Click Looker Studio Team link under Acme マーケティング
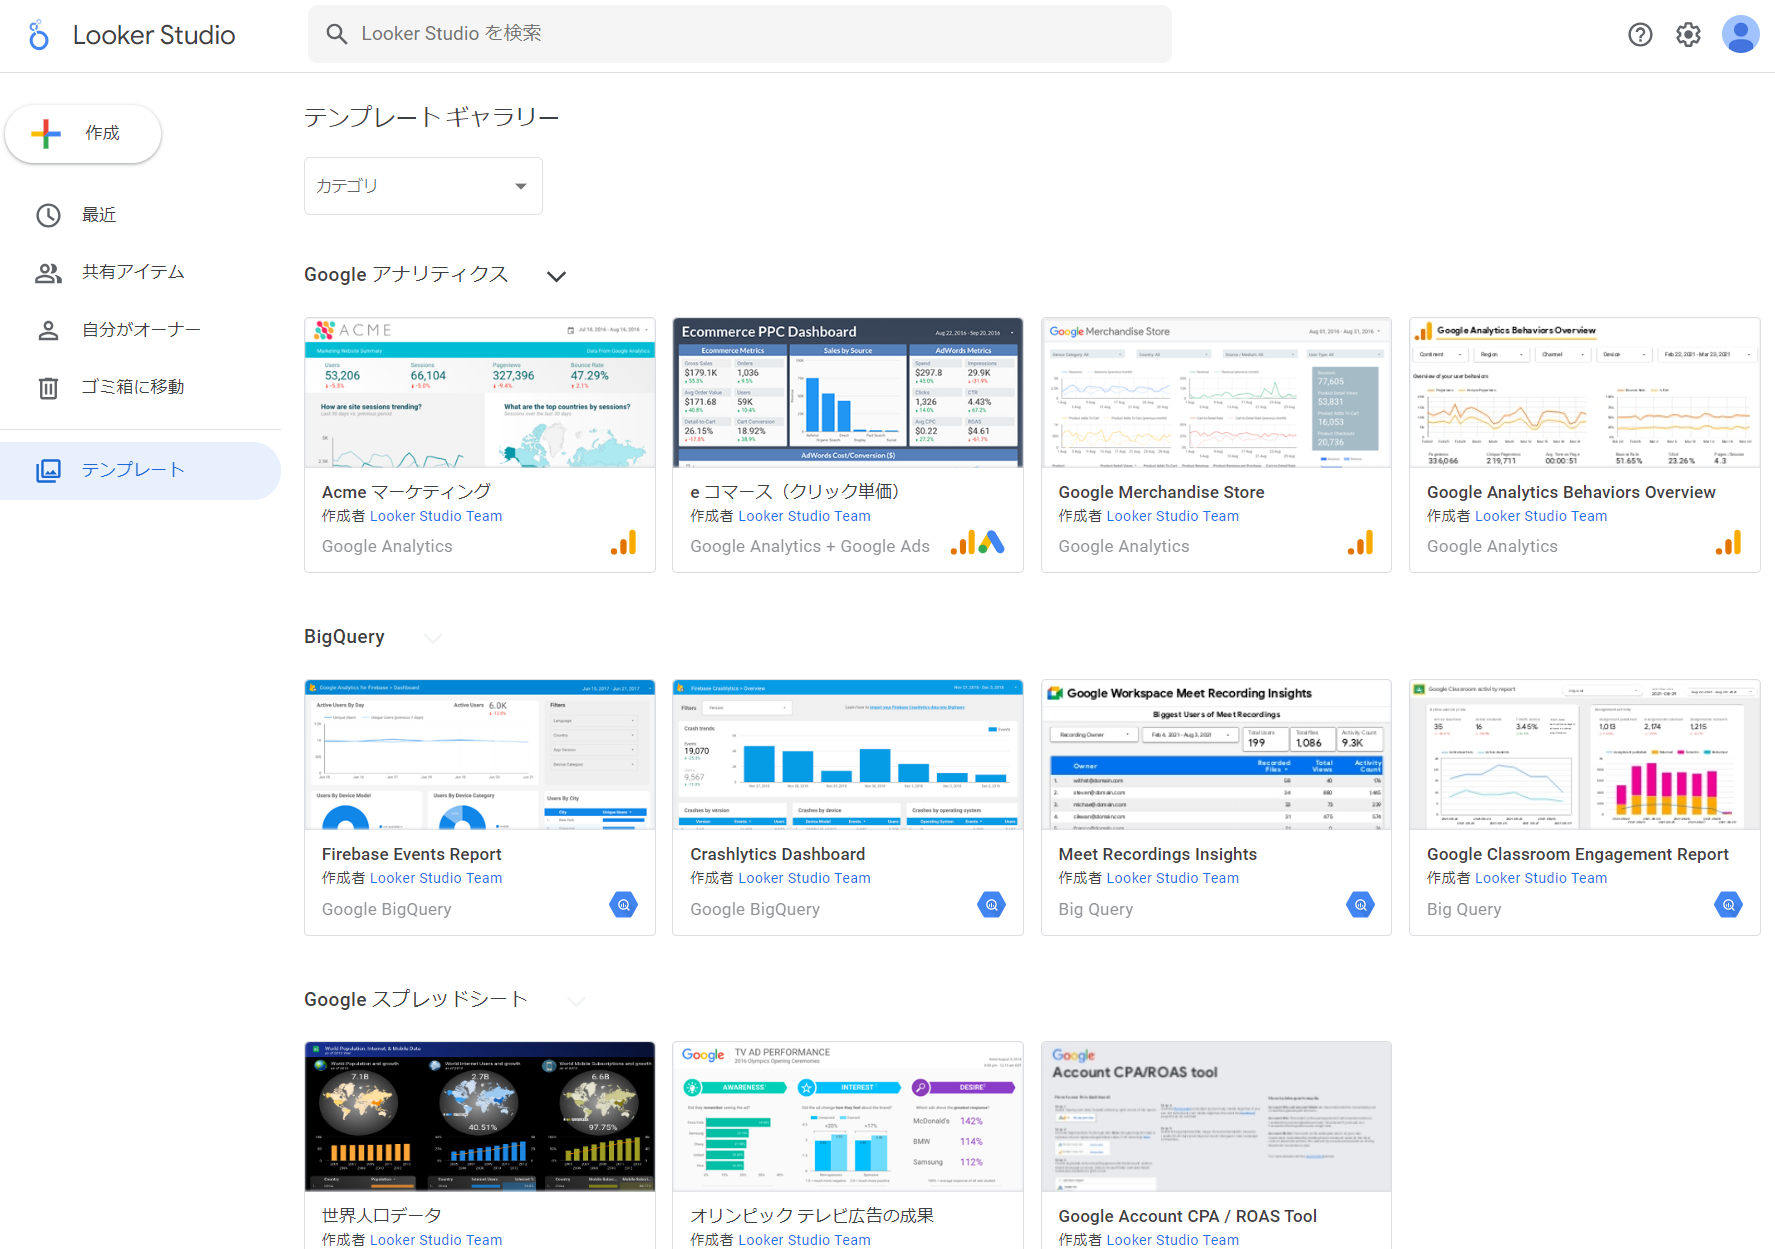This screenshot has height=1249, width=1775. [x=436, y=516]
